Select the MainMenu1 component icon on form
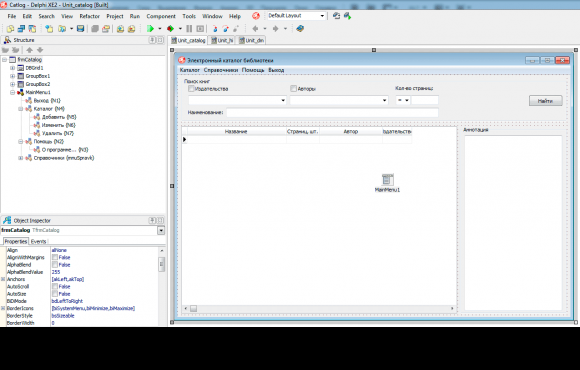Viewport: 580px width, 370px height. tap(387, 179)
